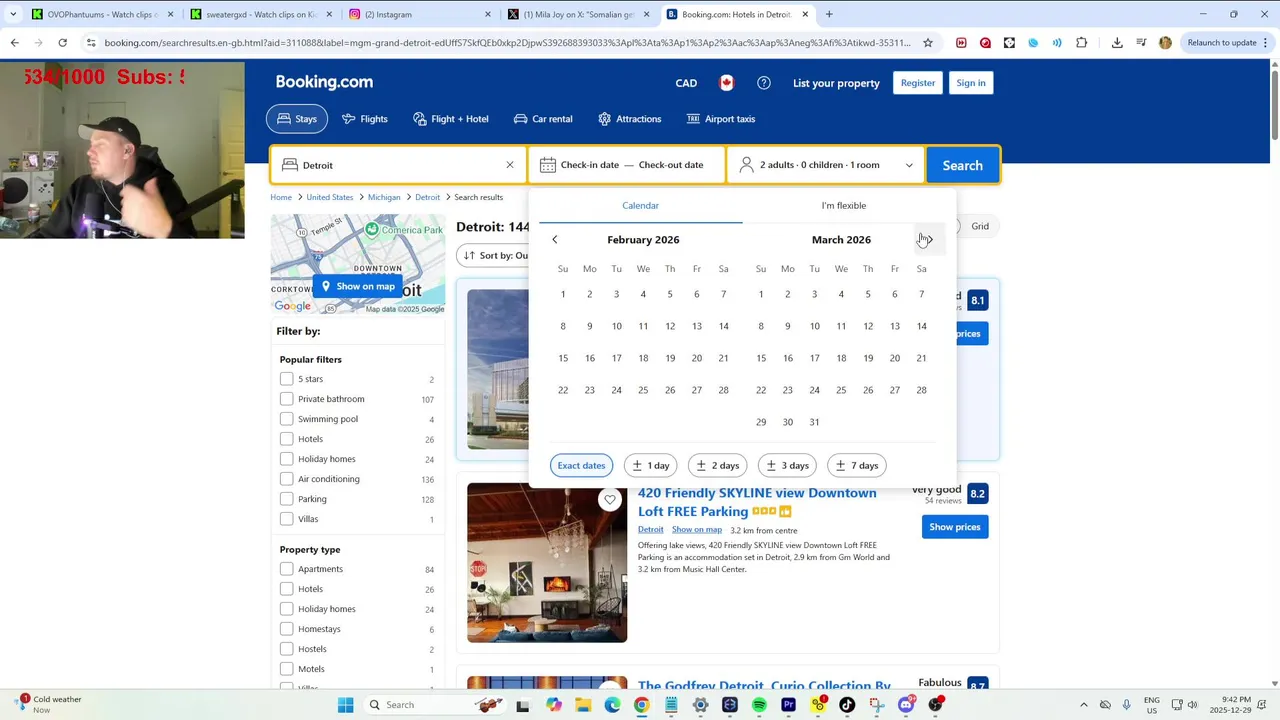Open the 420 Friendly loft photo thumbnail

pyautogui.click(x=547, y=562)
